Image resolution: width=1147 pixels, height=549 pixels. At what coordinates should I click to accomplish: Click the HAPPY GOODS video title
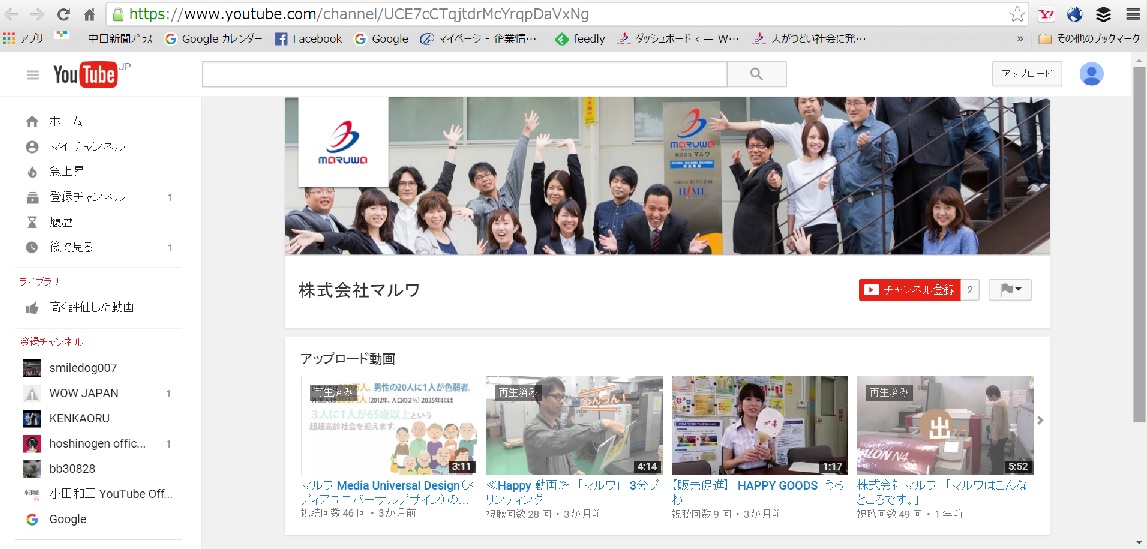click(759, 492)
